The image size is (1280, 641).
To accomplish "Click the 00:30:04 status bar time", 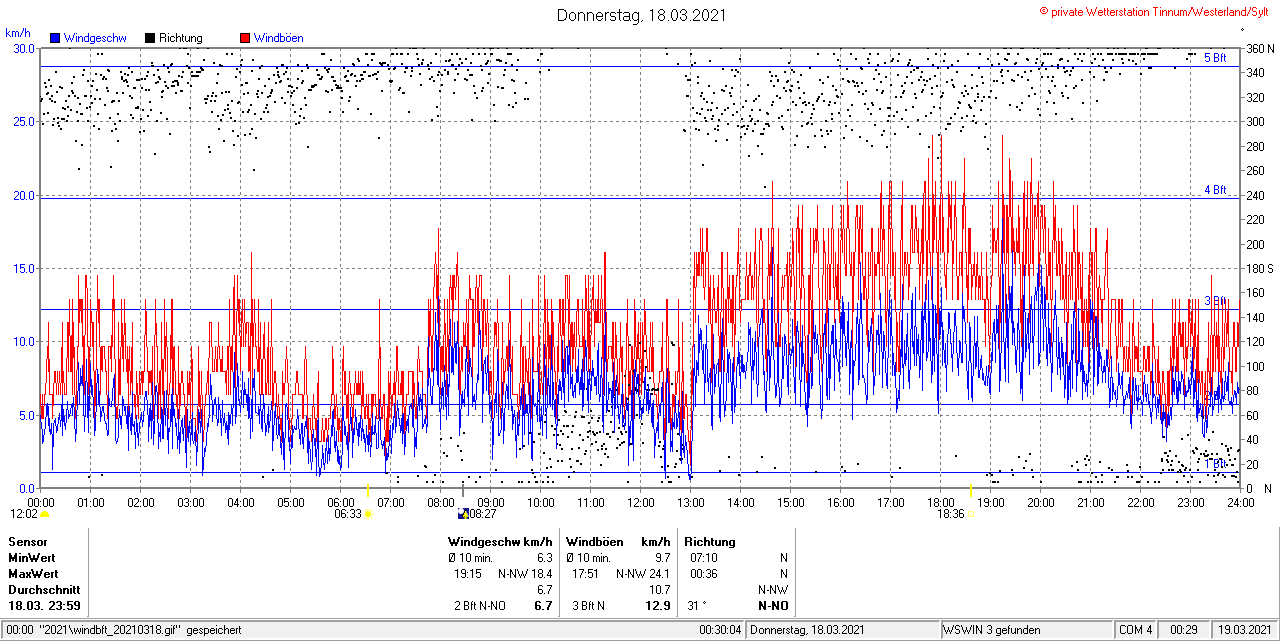I will pyautogui.click(x=720, y=630).
